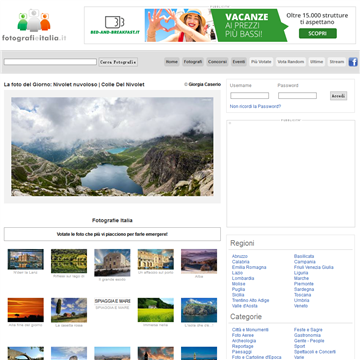Click the photo search text field
The image size is (360, 360).
coord(50,62)
